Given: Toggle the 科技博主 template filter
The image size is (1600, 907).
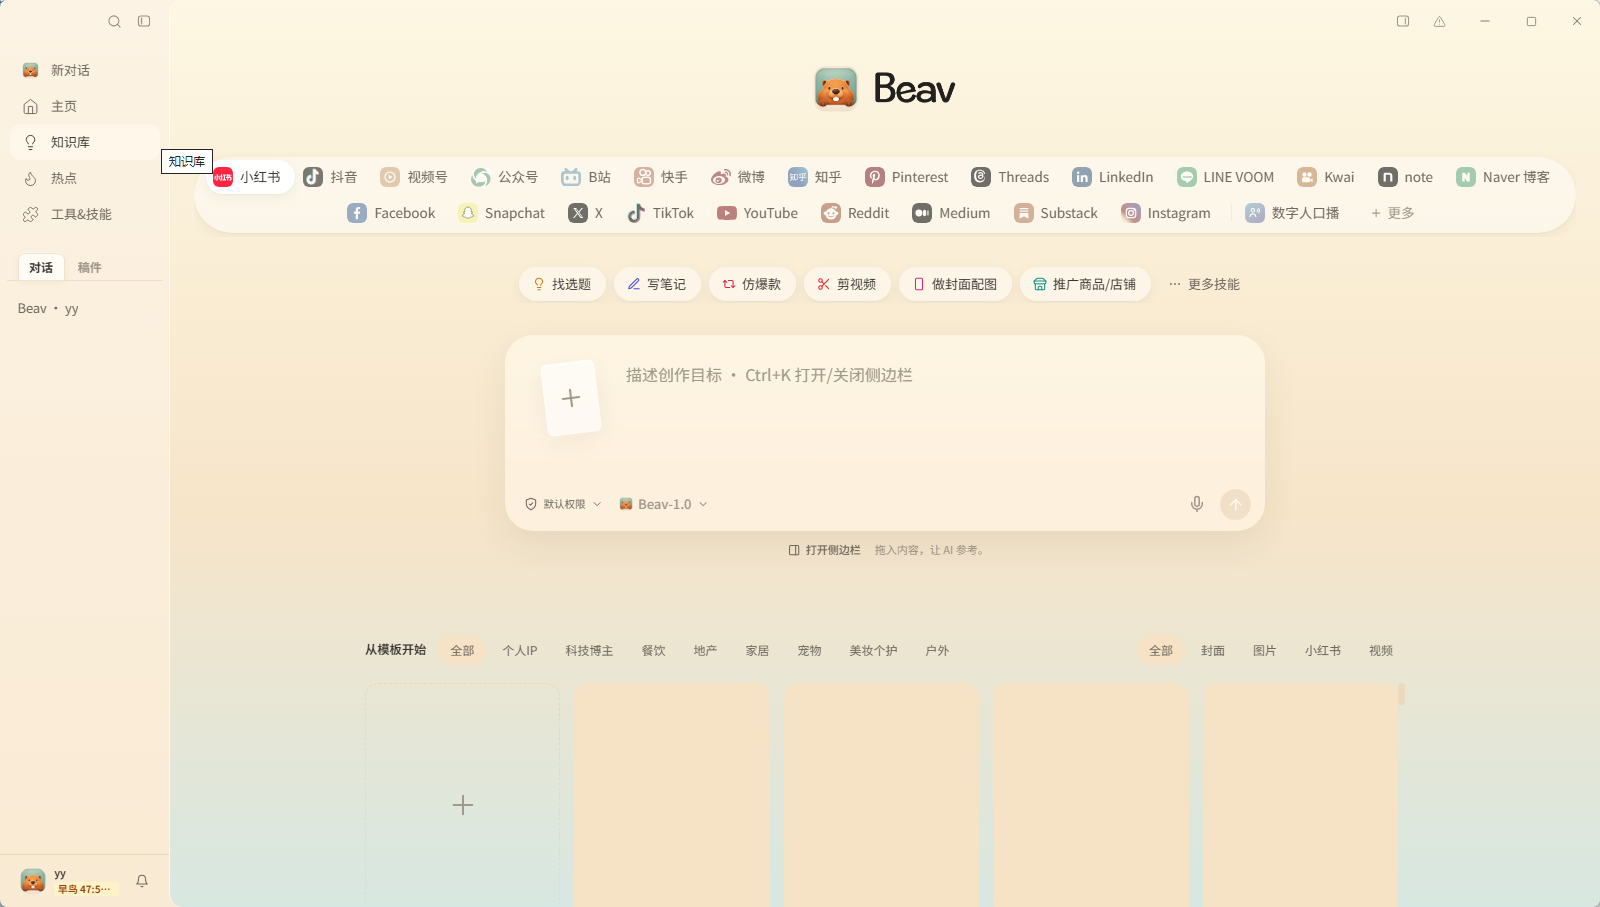Looking at the screenshot, I should [589, 651].
